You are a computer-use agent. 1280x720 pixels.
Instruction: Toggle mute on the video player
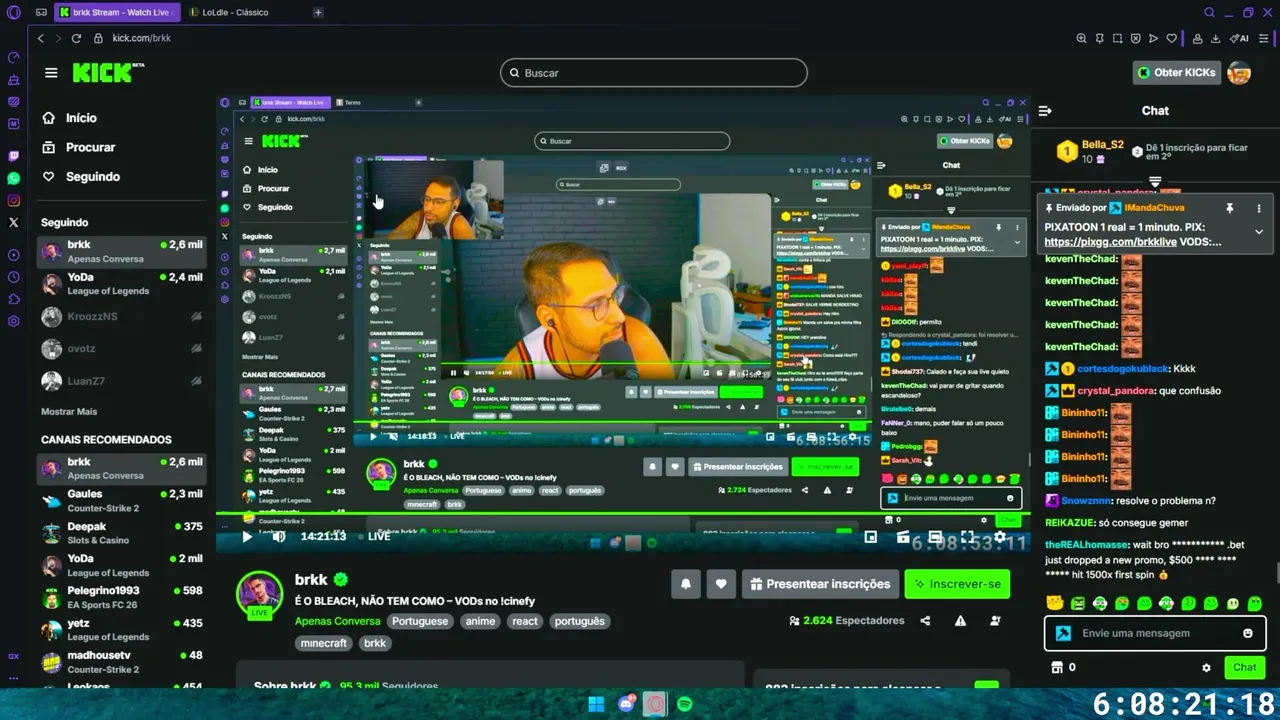tap(279, 536)
